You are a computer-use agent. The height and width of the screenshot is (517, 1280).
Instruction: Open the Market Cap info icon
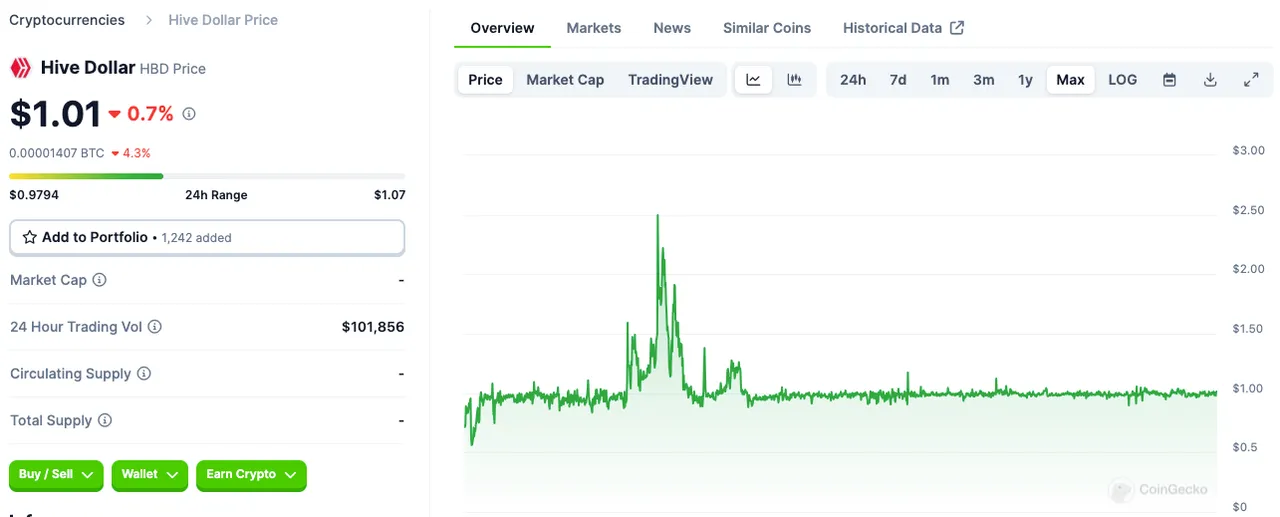[100, 280]
